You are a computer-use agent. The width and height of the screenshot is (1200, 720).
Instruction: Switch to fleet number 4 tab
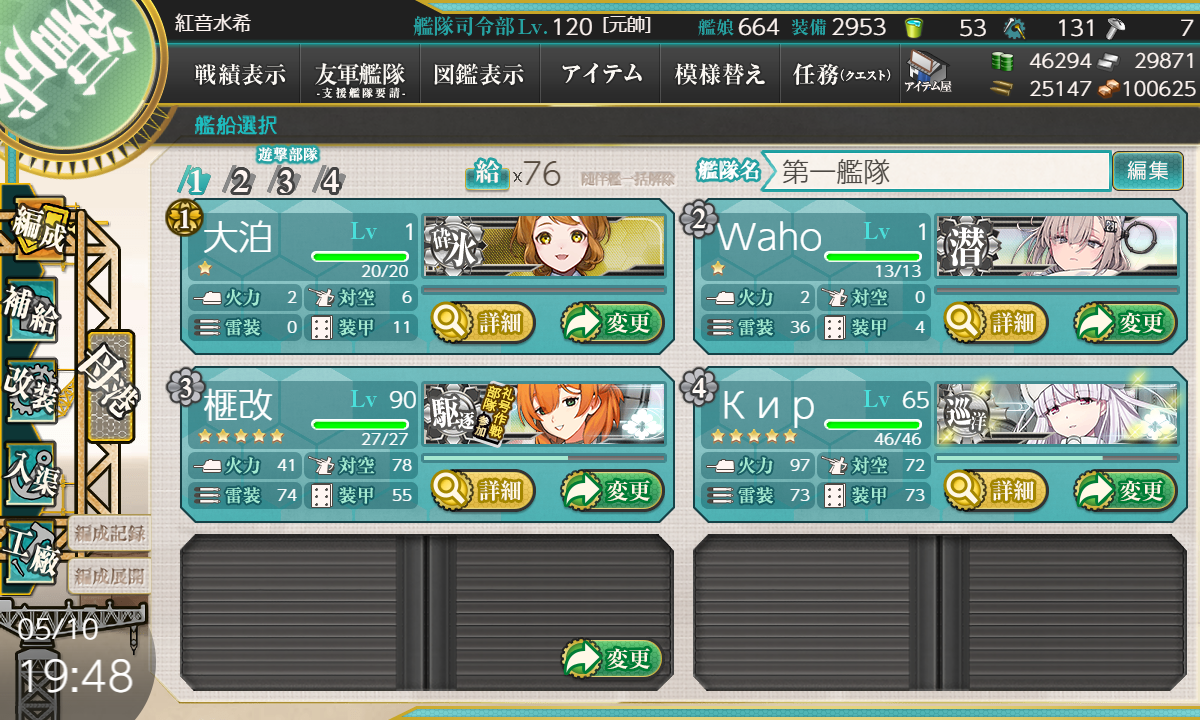tap(330, 181)
